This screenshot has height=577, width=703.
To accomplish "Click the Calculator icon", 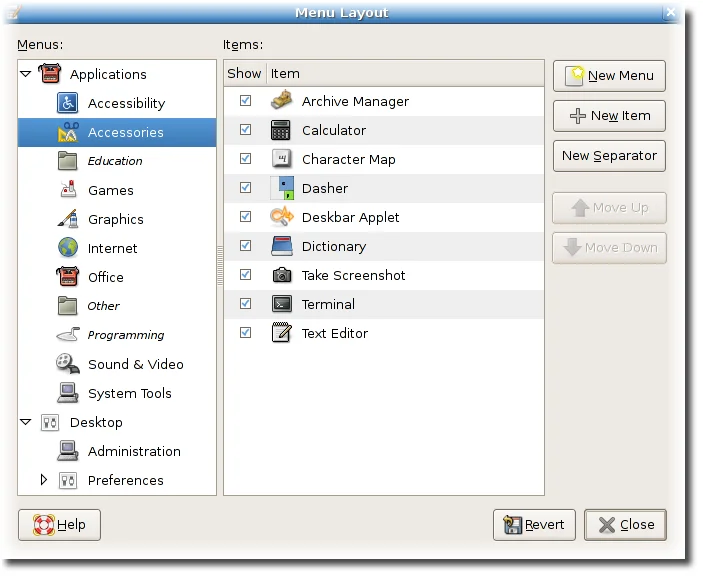I will click(281, 130).
